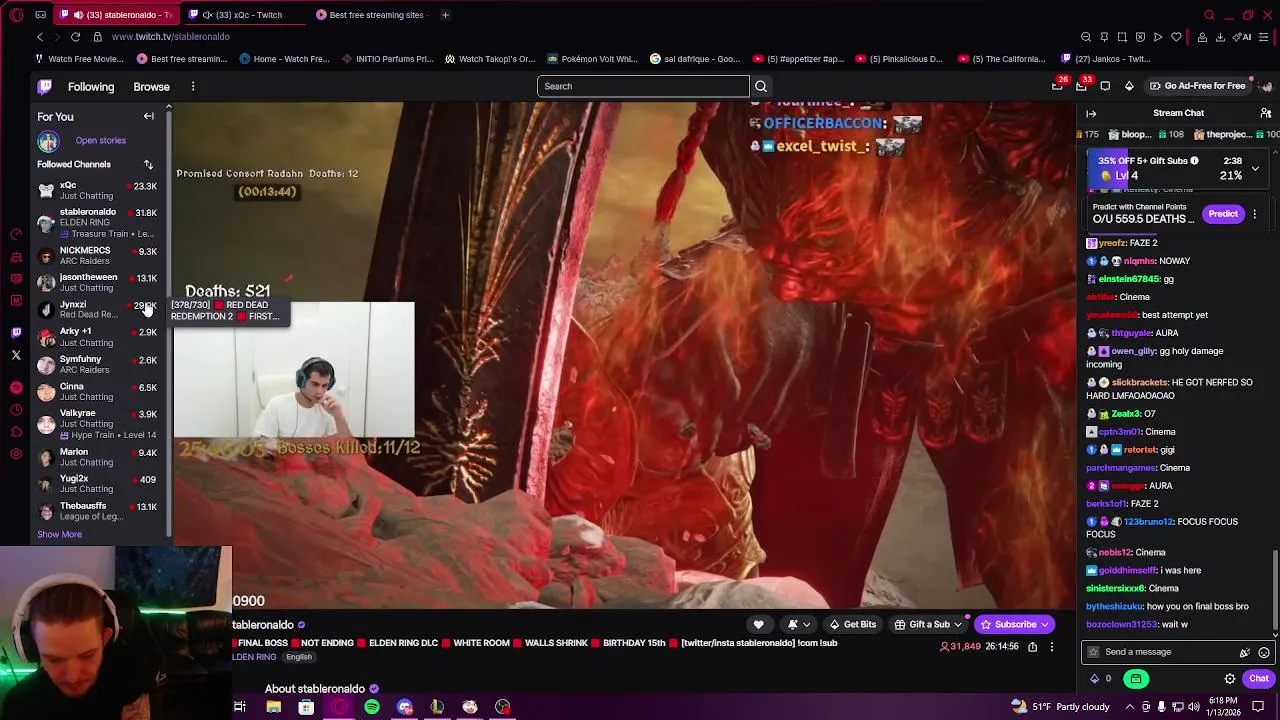1280x720 pixels.
Task: Sort the Followed Channels list
Action: pos(148,164)
